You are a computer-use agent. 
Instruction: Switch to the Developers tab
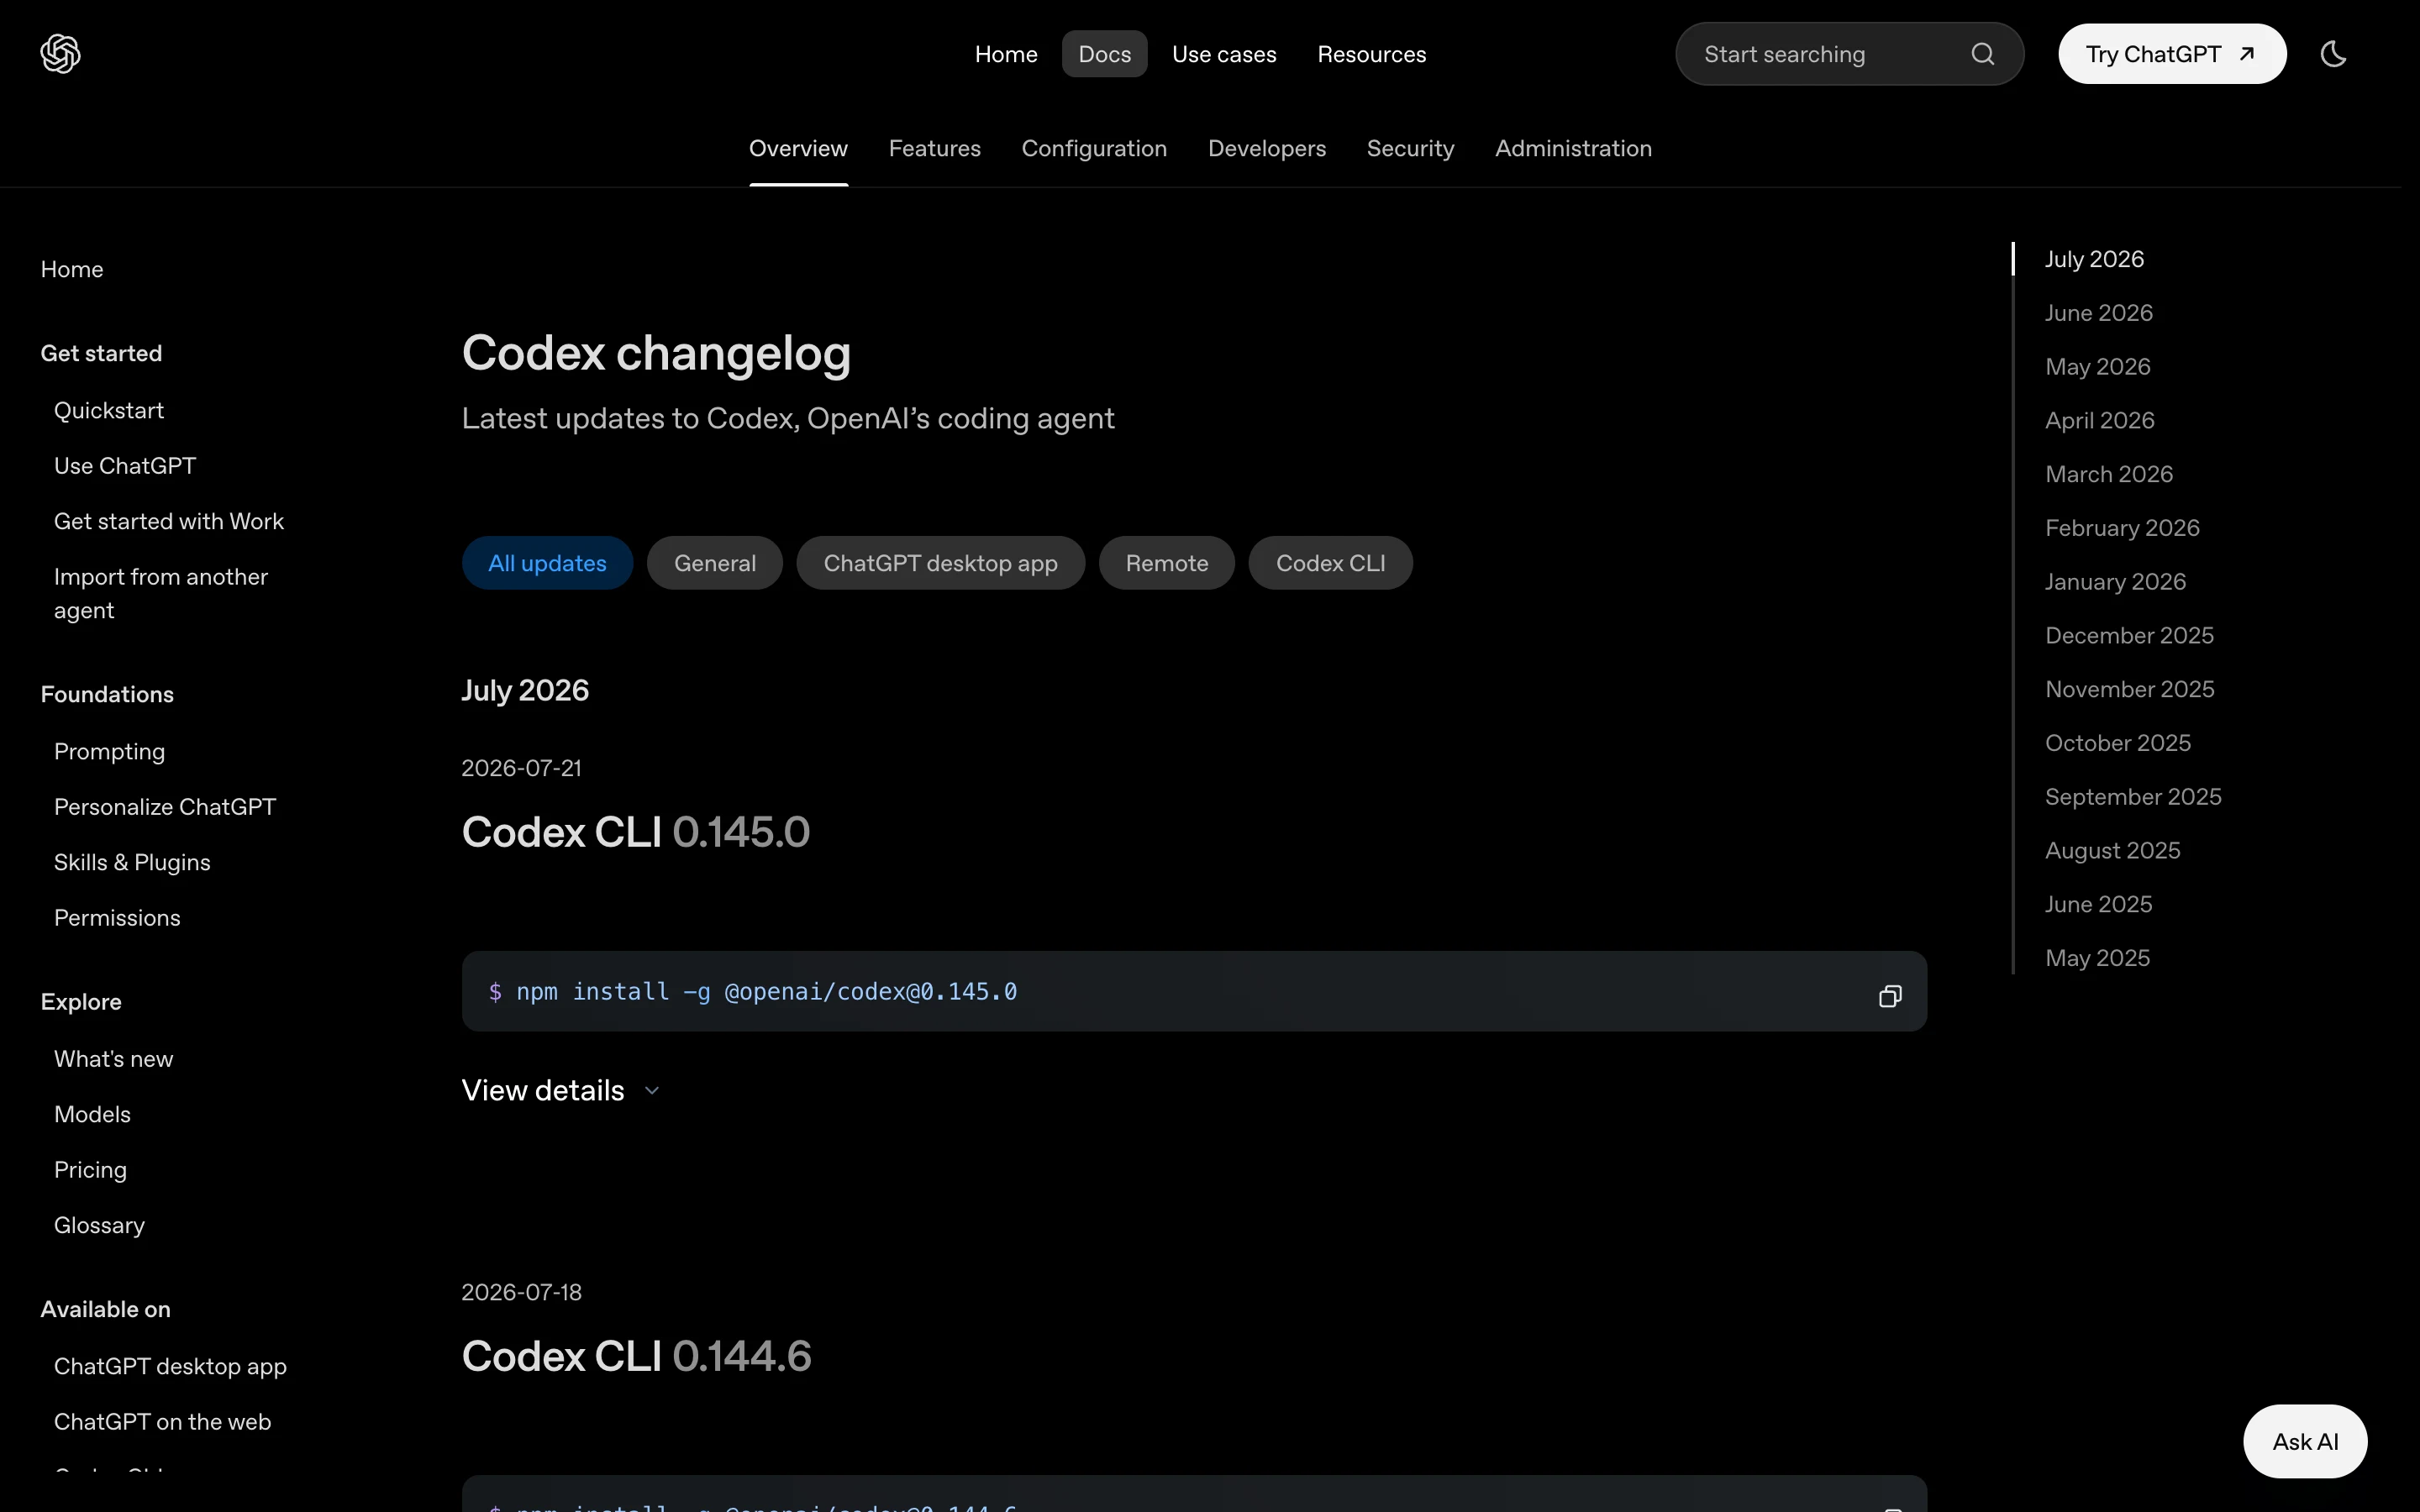(x=1267, y=149)
